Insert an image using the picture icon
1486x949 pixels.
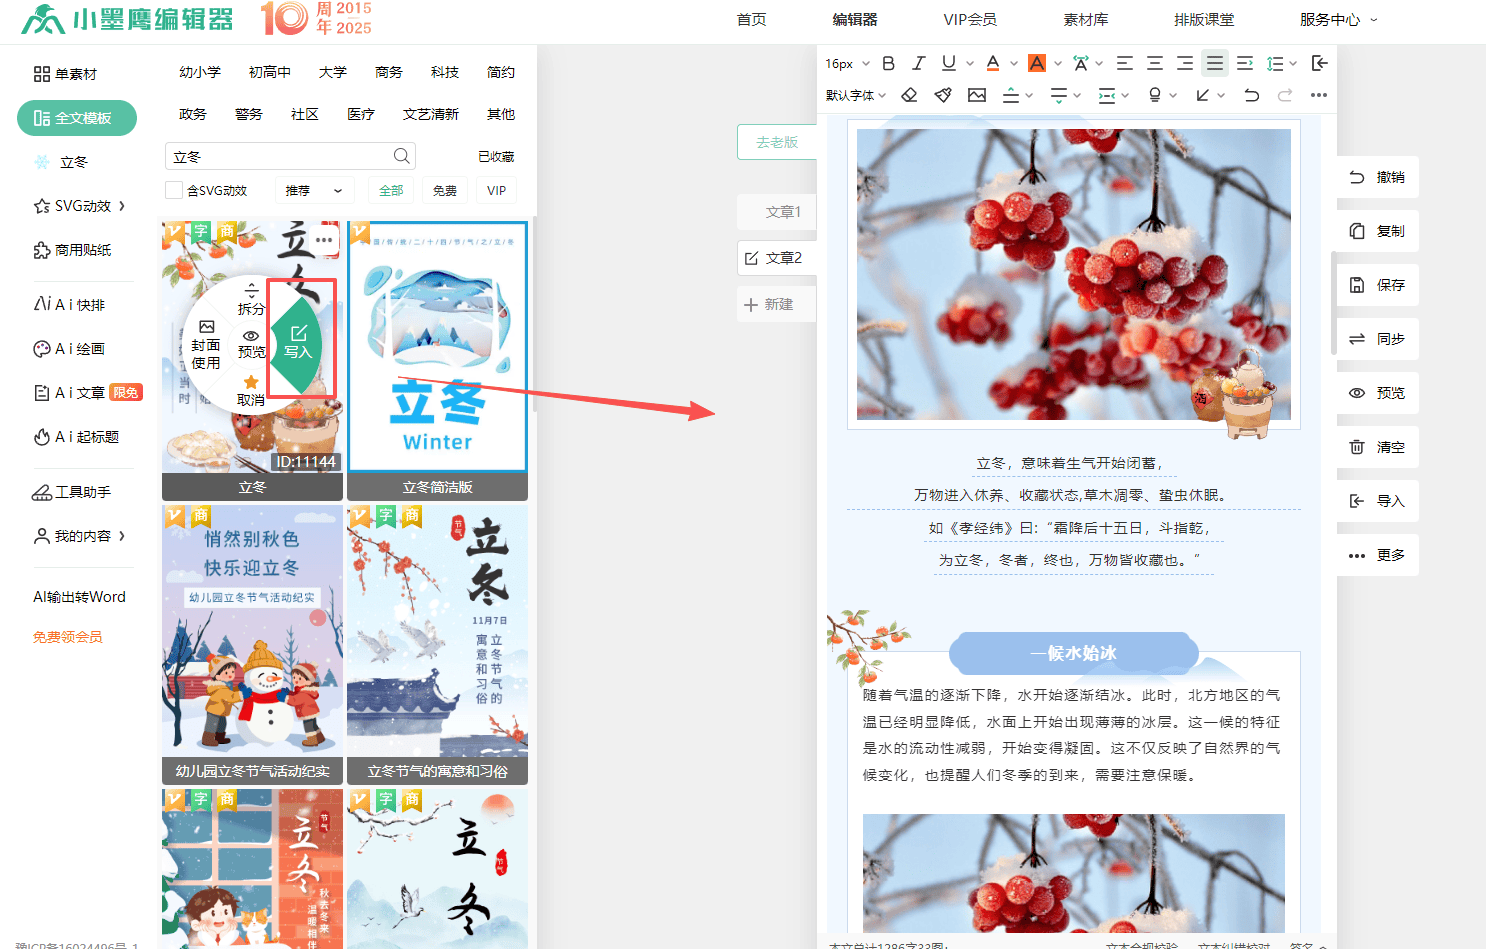click(977, 95)
